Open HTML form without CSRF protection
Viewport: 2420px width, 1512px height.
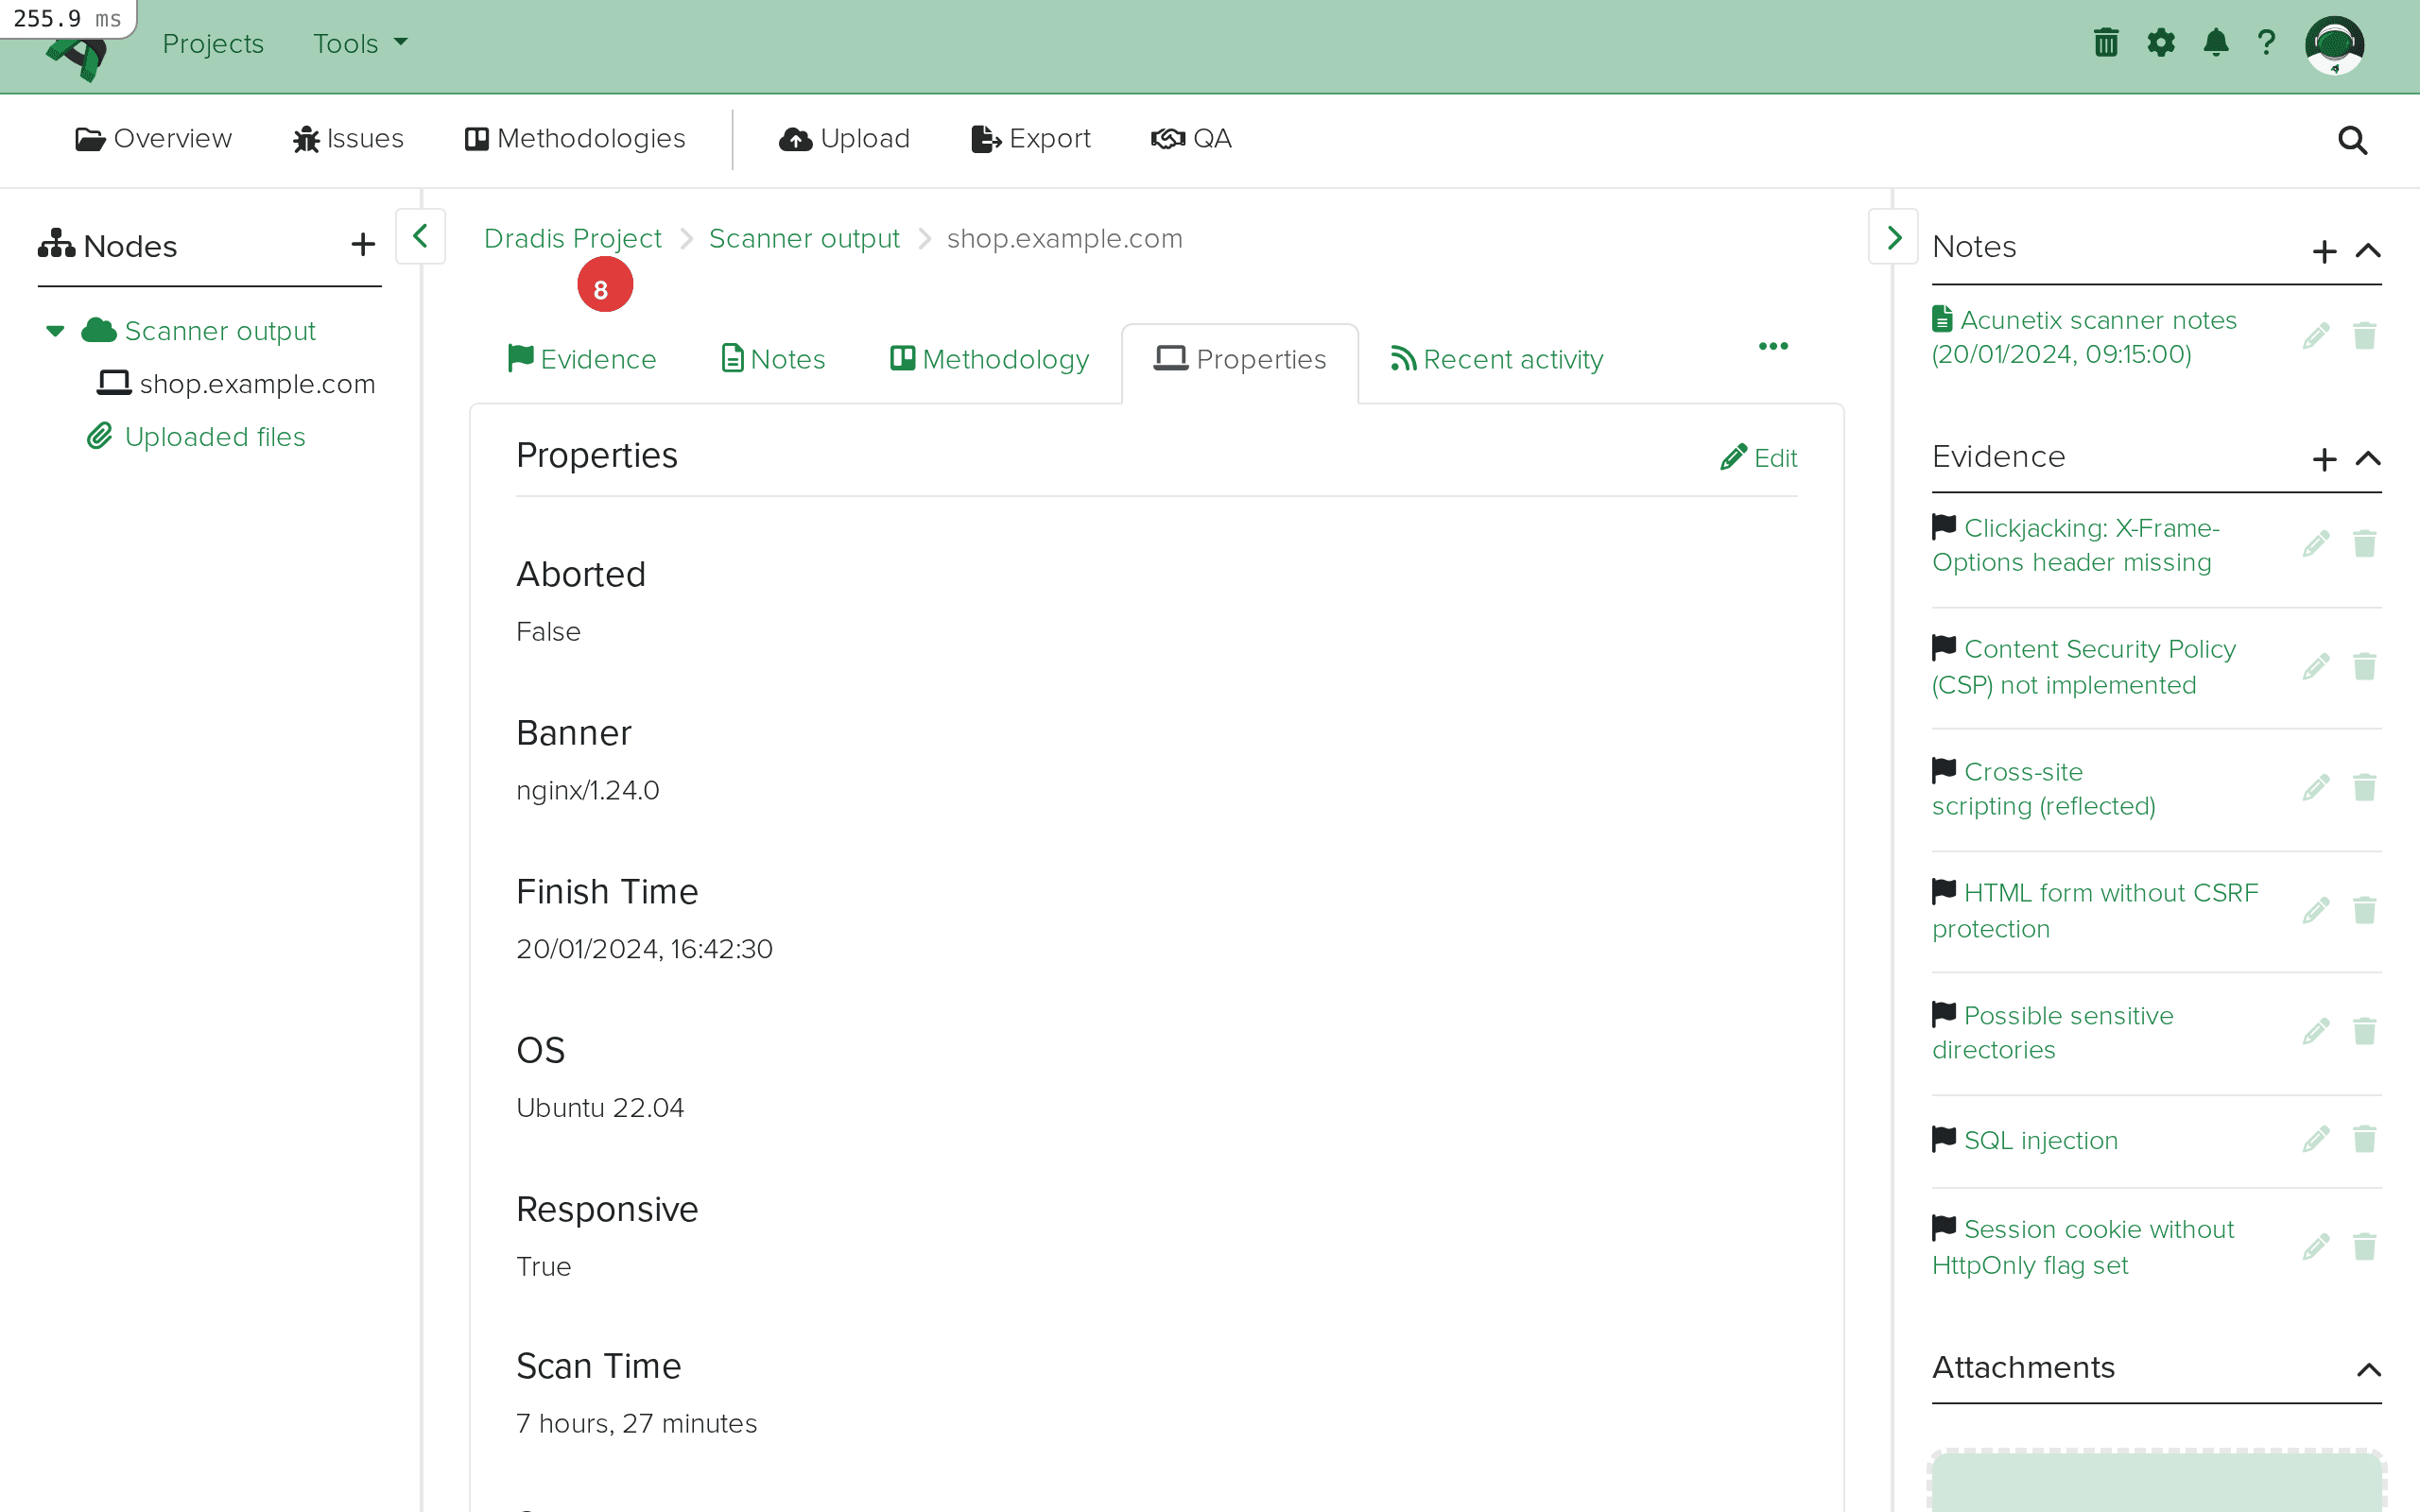(2095, 911)
